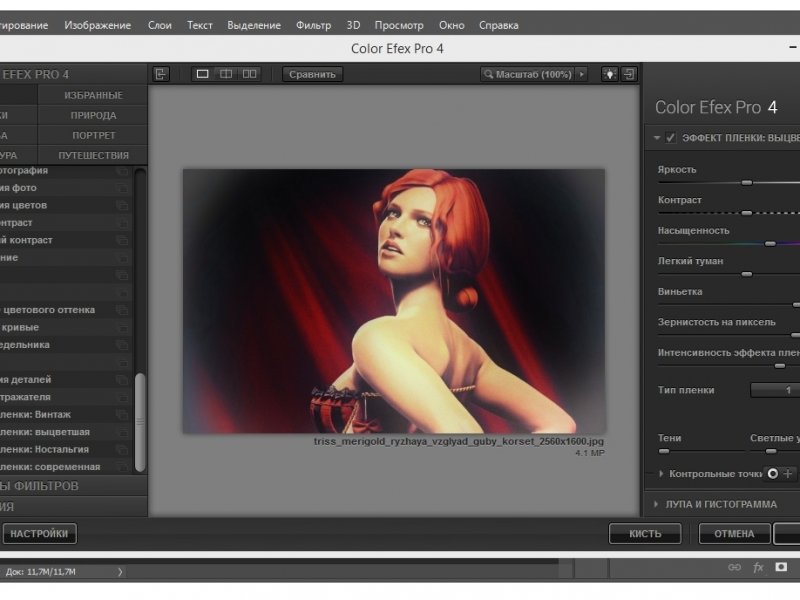Adjust the Насыщенность slider handle
Screen dimensions: 800x600
click(x=770, y=243)
